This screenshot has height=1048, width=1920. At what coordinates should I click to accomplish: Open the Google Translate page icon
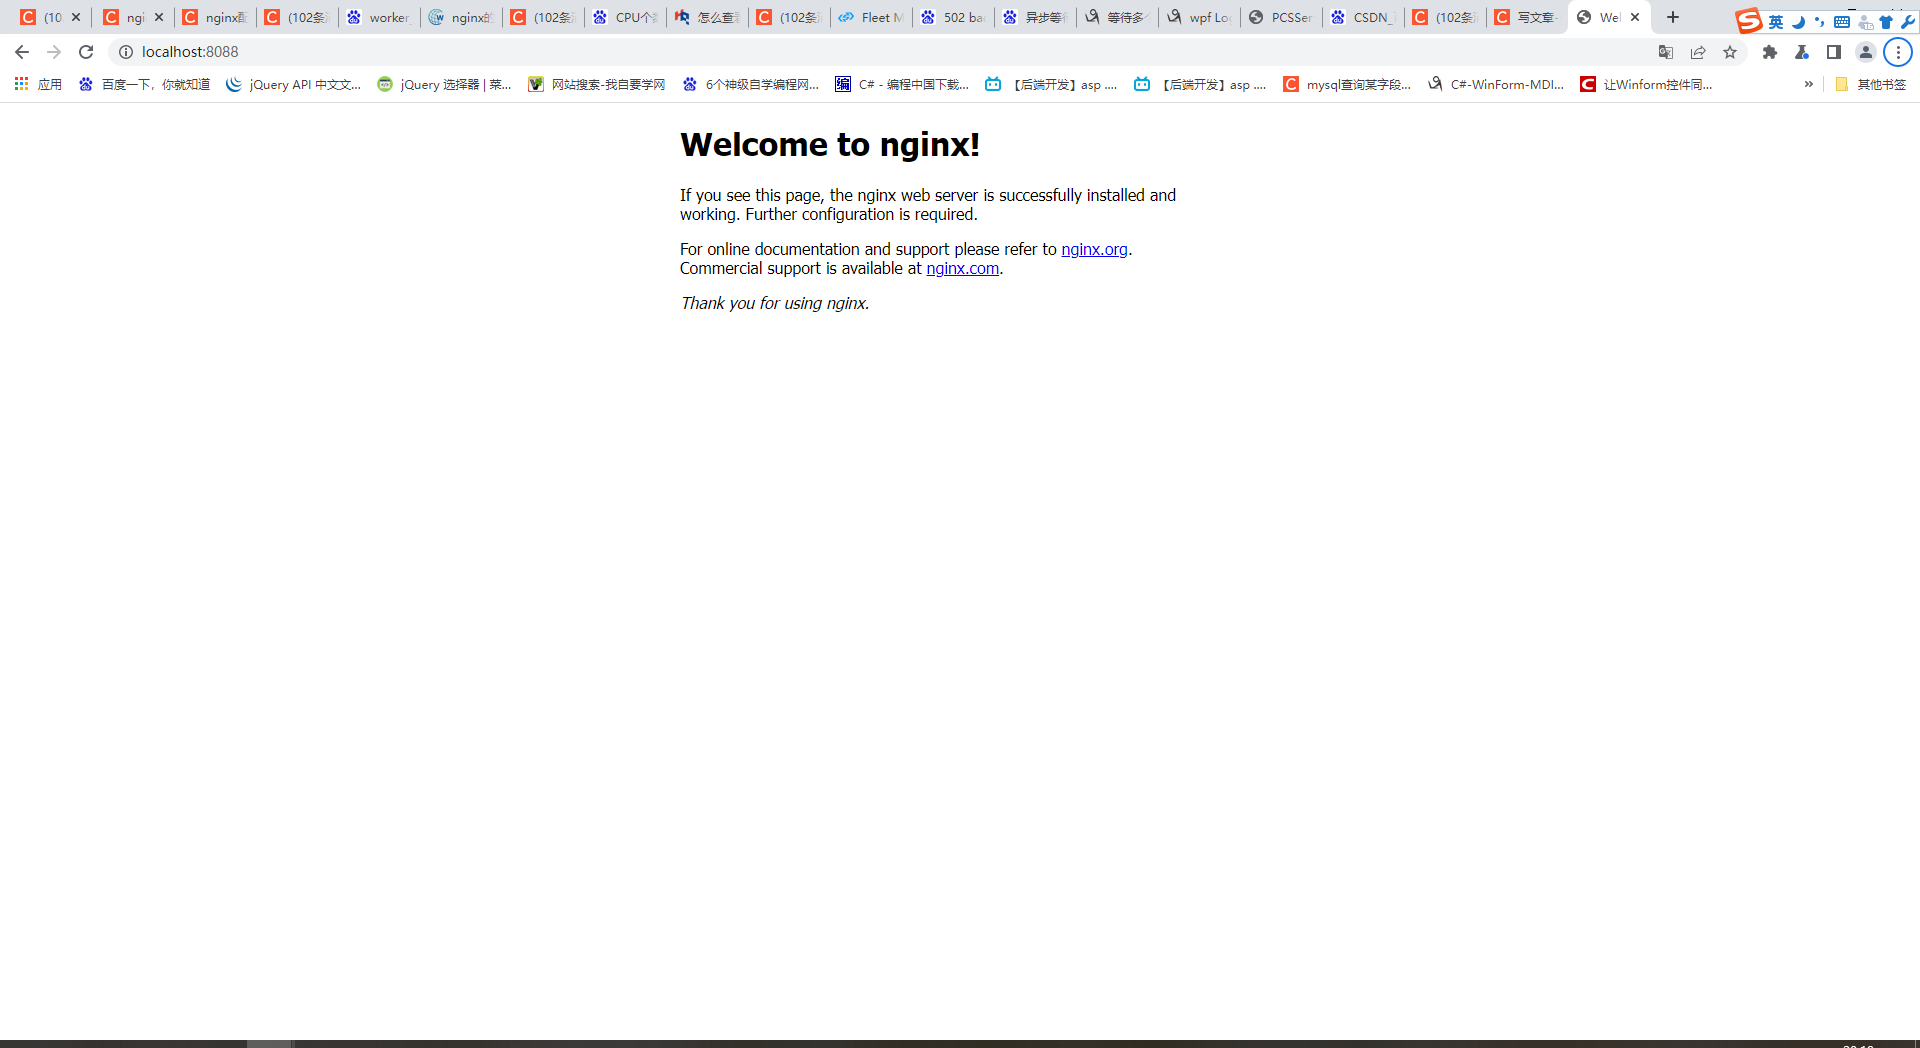[x=1666, y=52]
